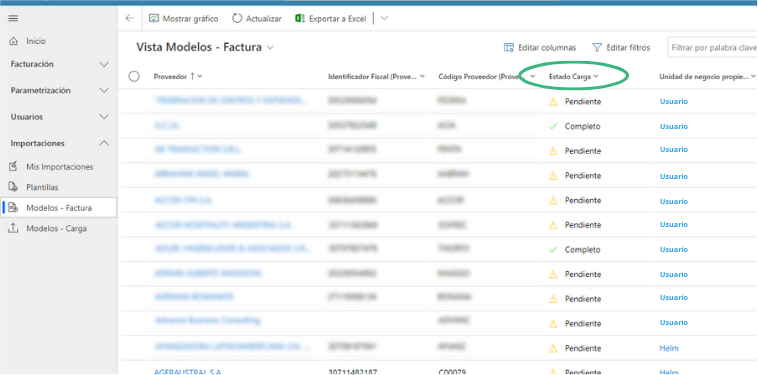This screenshot has width=758, height=375.
Task: Click the back arrow icon
Action: 130,18
